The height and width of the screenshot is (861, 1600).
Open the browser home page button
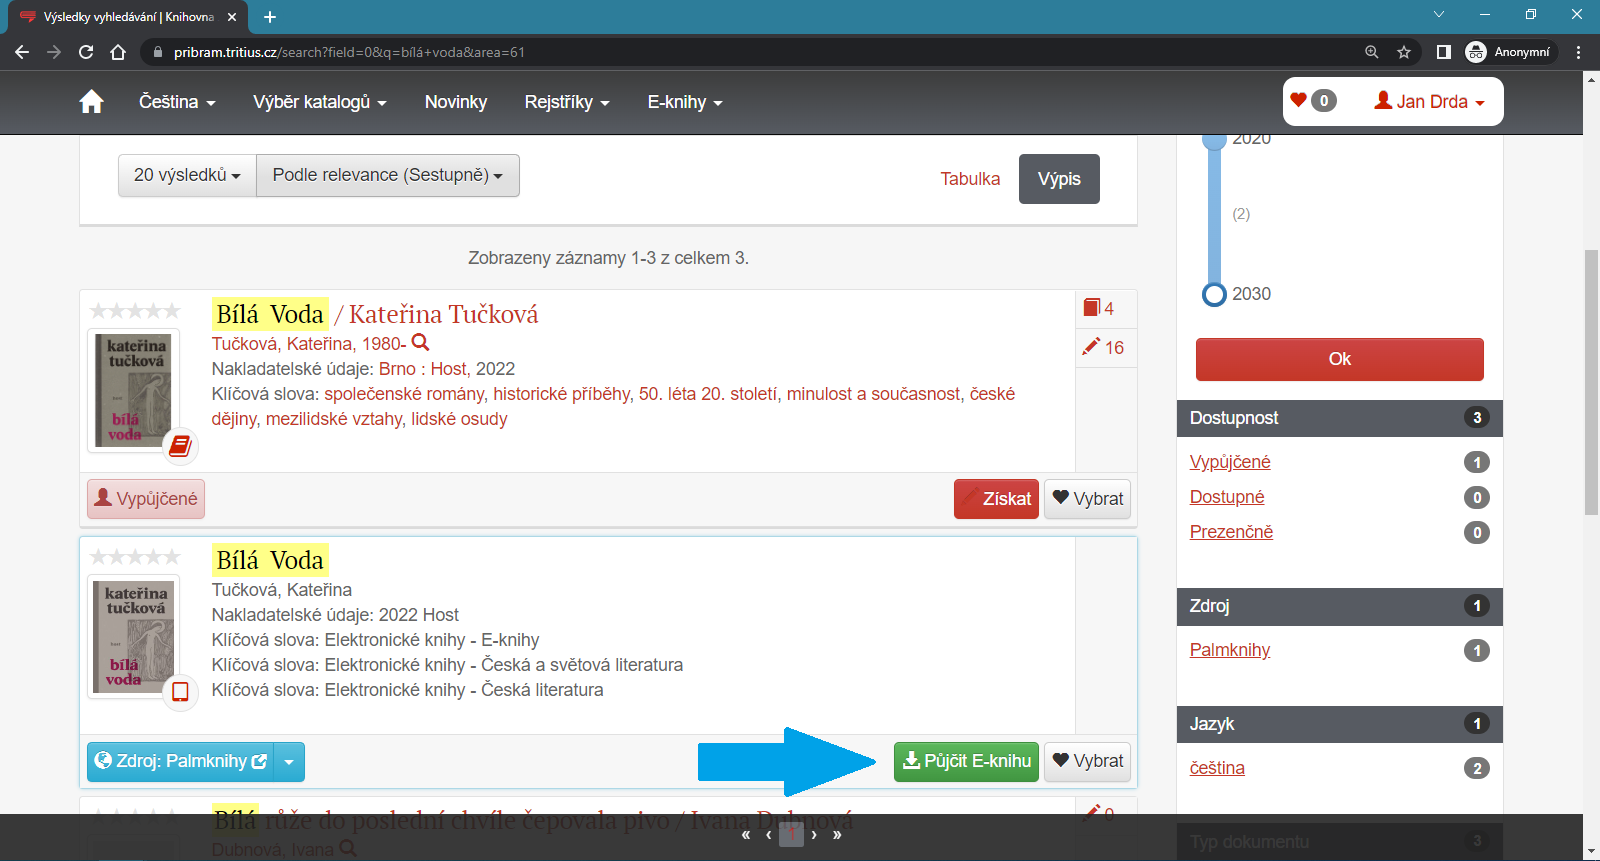pos(118,52)
